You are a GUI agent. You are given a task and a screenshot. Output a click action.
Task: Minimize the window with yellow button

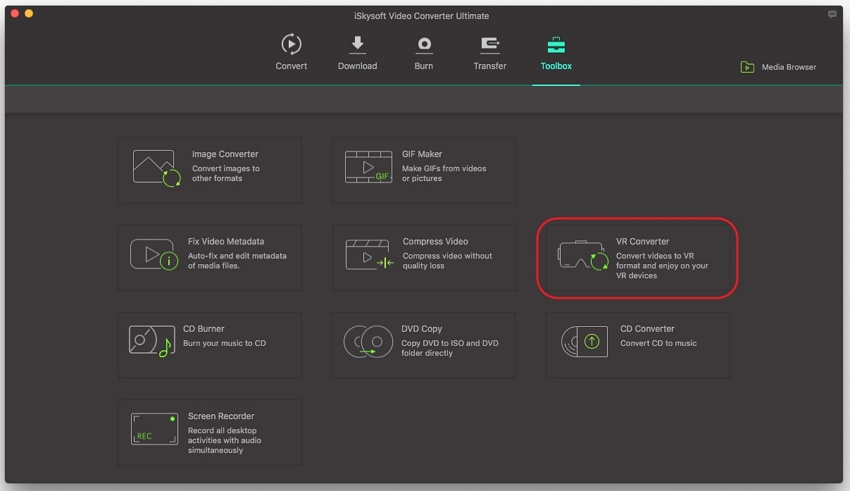(29, 13)
